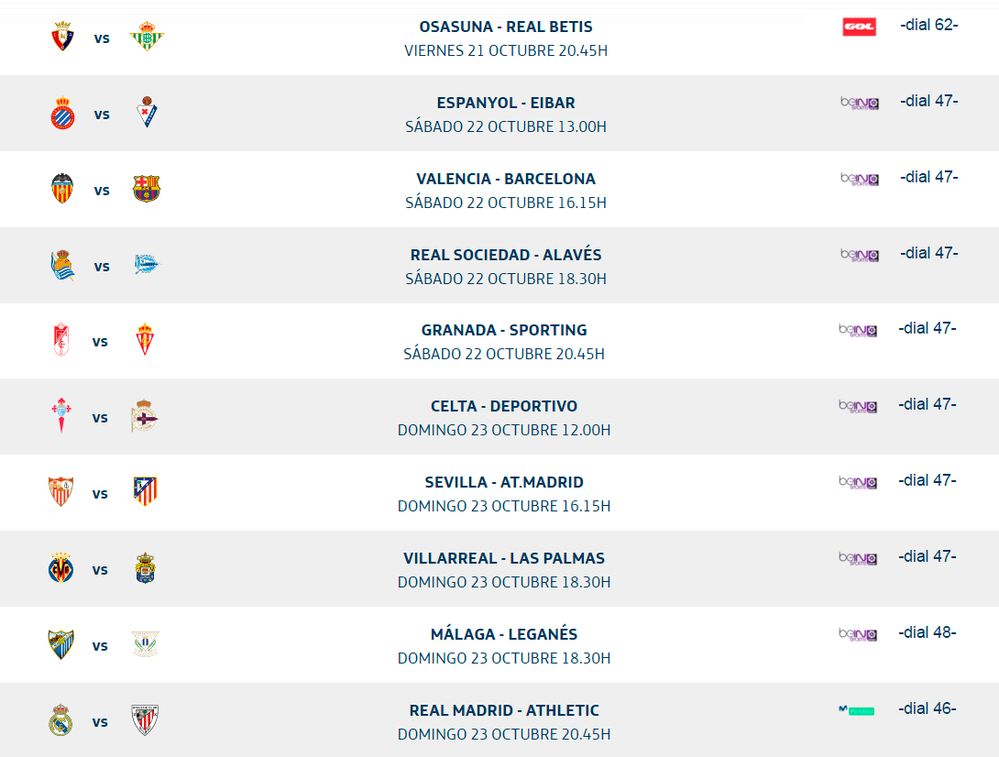Click the Espanyol club crest
The width and height of the screenshot is (999, 757).
[x=61, y=112]
